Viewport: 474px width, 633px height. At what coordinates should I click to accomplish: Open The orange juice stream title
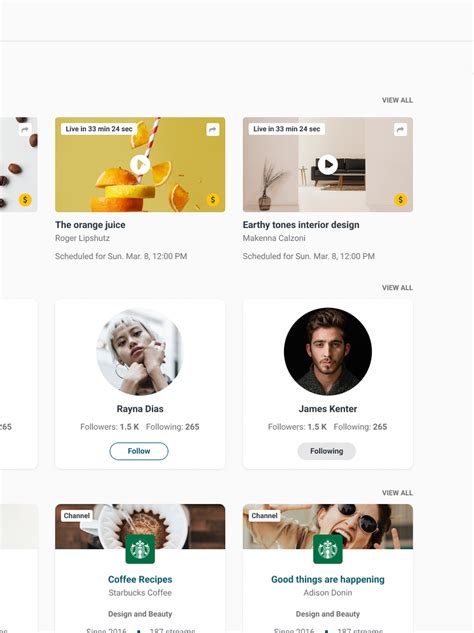coord(90,225)
